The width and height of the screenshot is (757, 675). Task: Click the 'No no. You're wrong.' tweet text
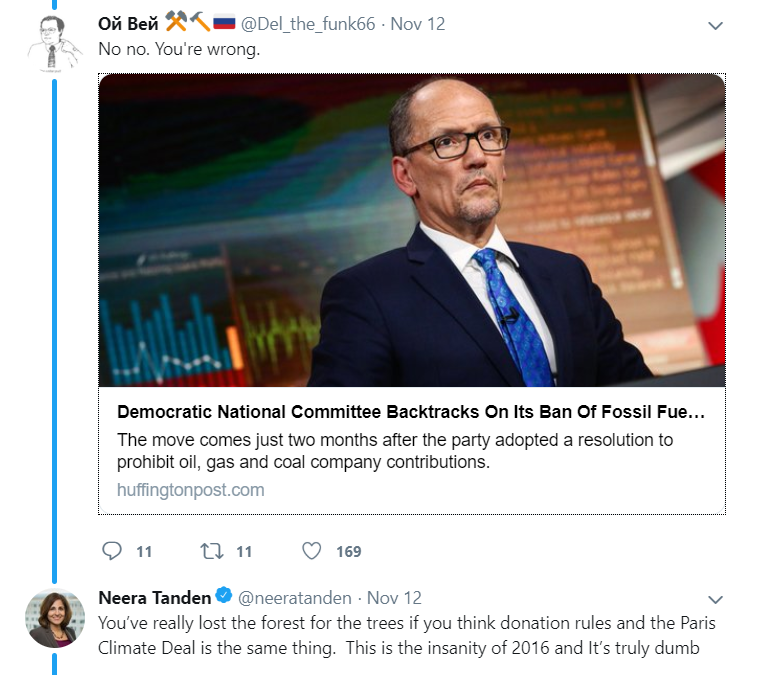pos(179,49)
